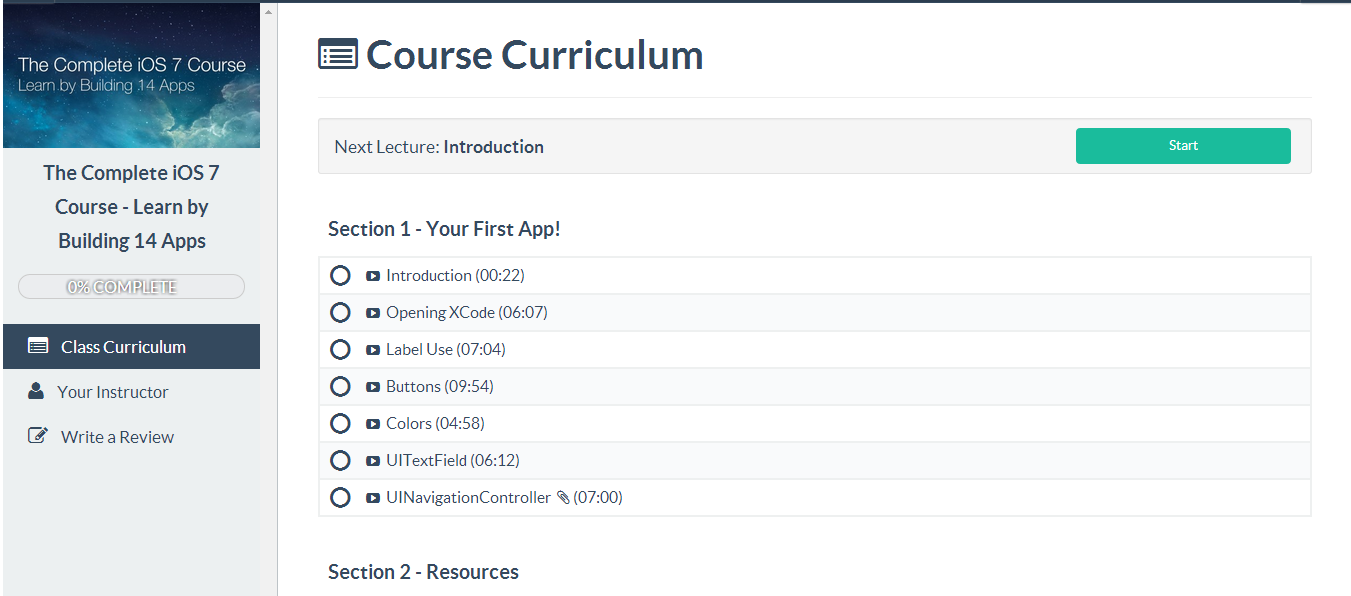Toggle the completion circle for Label Use
The width and height of the screenshot is (1351, 596).
tap(340, 350)
